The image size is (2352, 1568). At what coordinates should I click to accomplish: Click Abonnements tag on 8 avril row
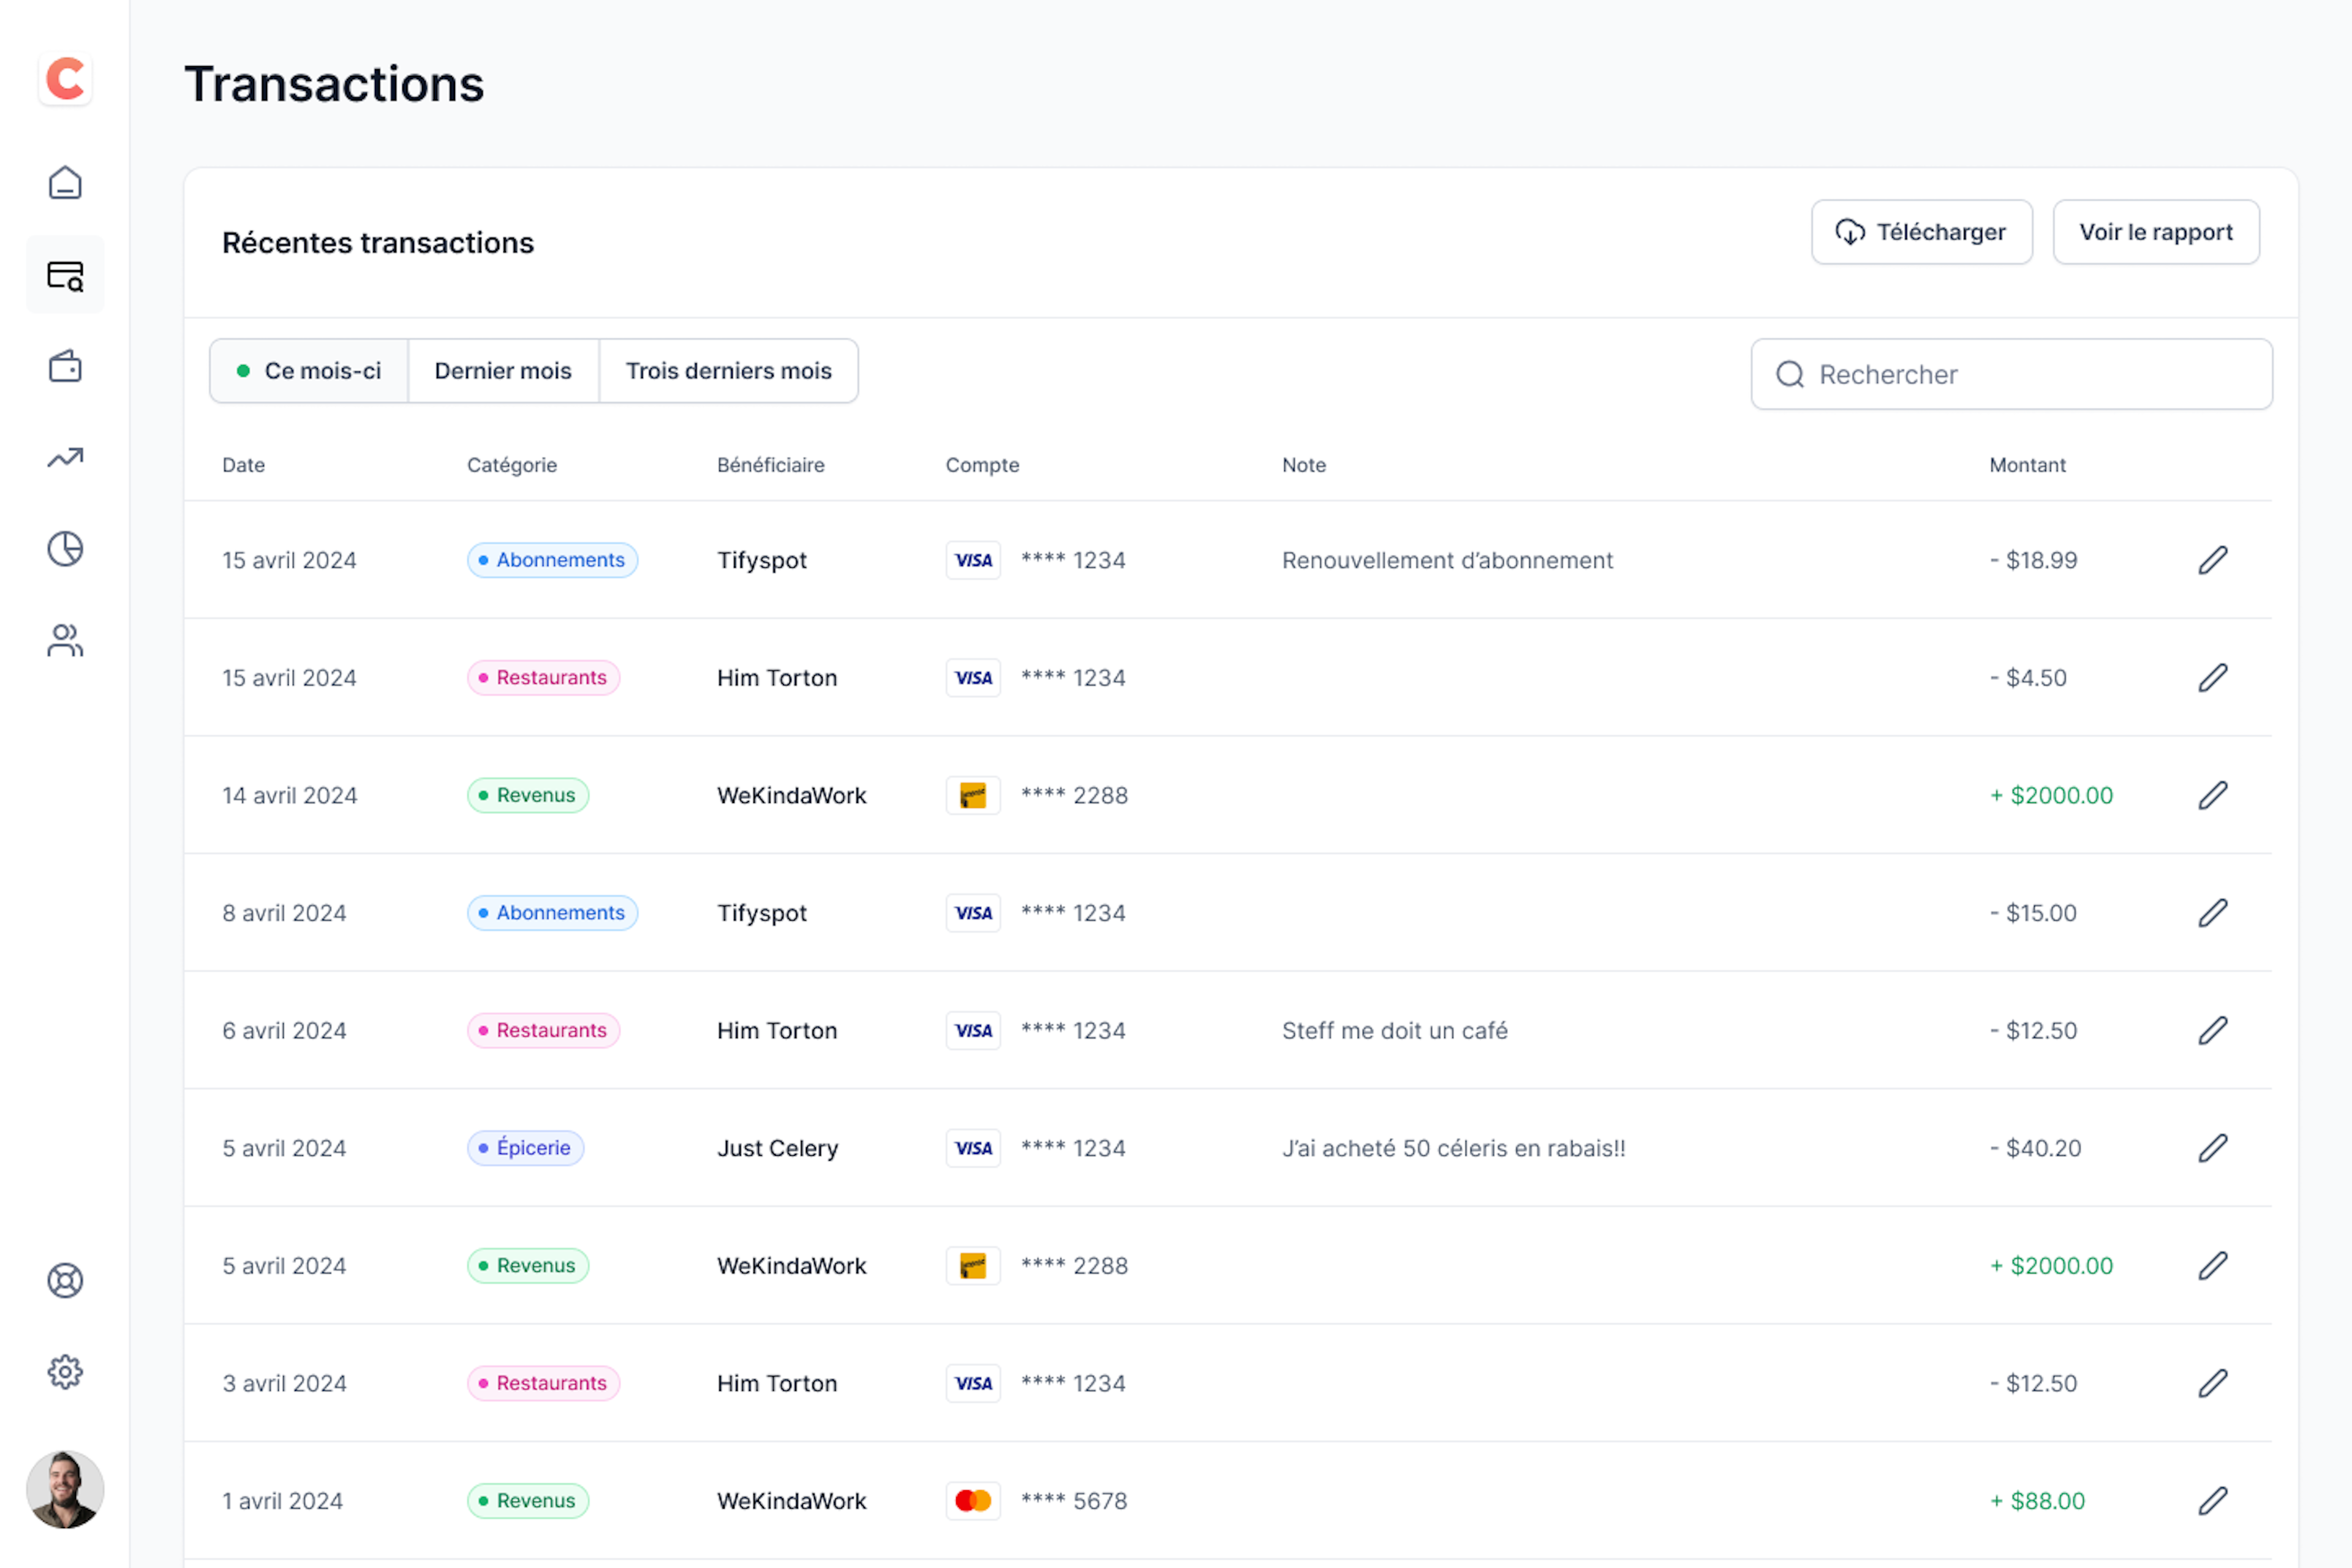552,913
